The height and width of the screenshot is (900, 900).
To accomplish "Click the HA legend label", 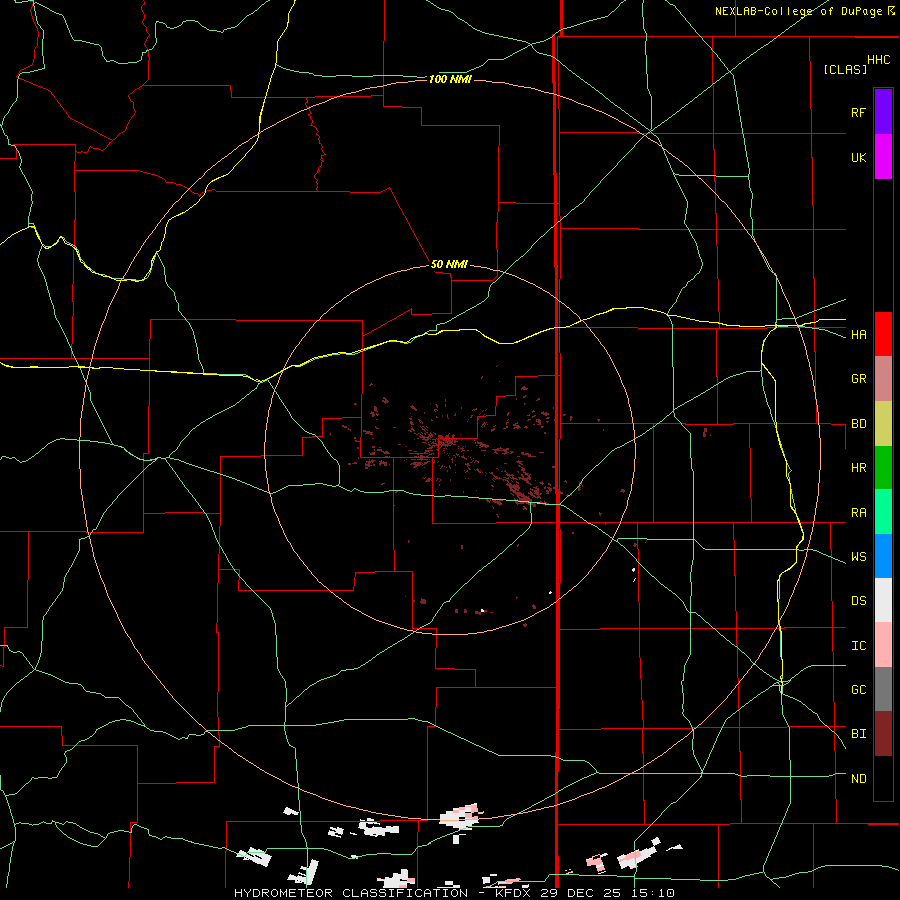I will click(858, 334).
